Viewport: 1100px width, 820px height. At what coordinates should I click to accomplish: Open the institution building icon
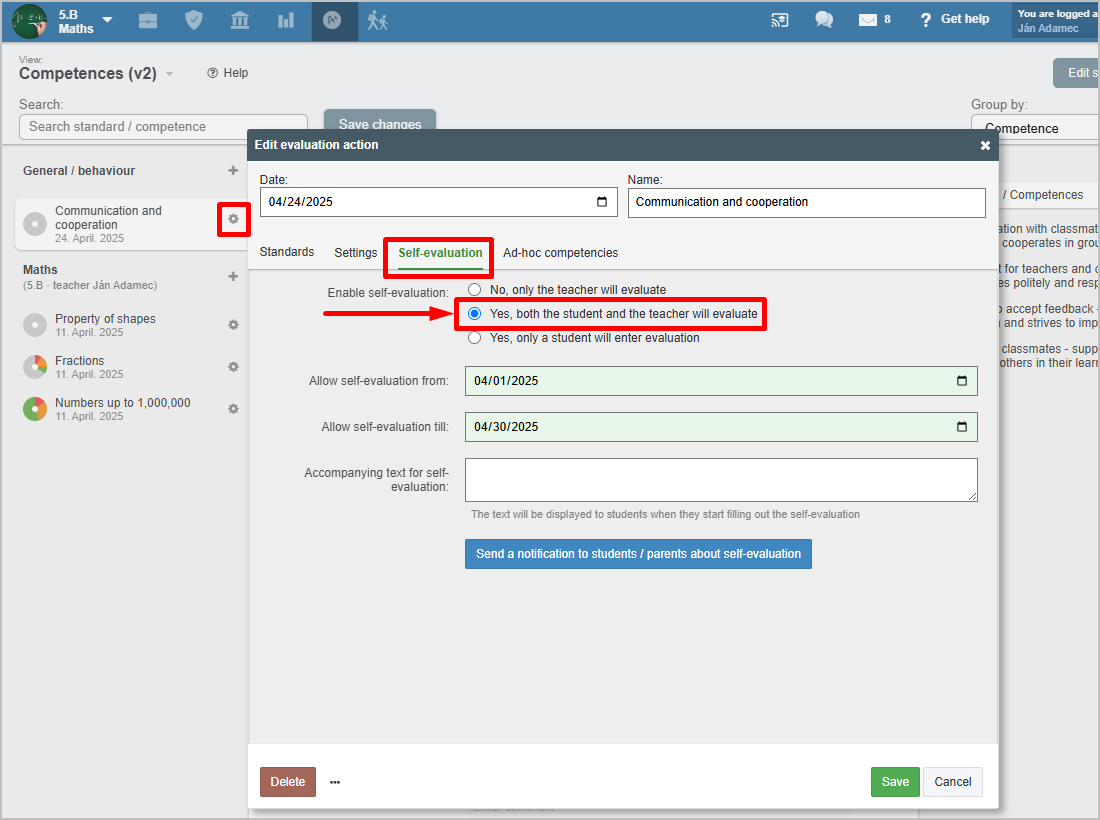coord(240,20)
